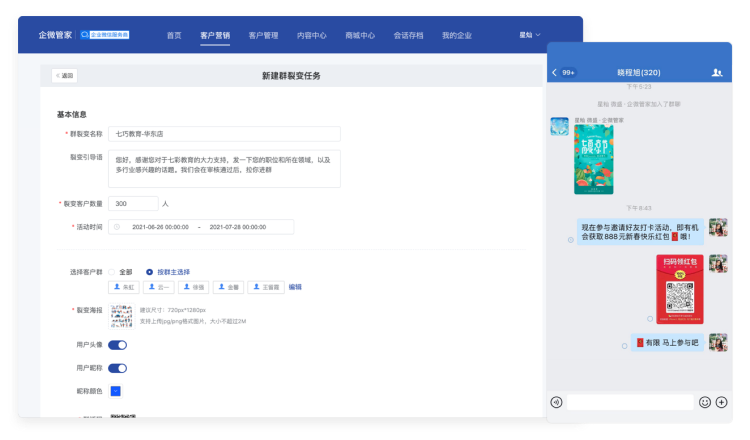Click the 裂变海报 poster thumbnail
Image resolution: width=750 pixels, height=440 pixels.
coord(121,316)
